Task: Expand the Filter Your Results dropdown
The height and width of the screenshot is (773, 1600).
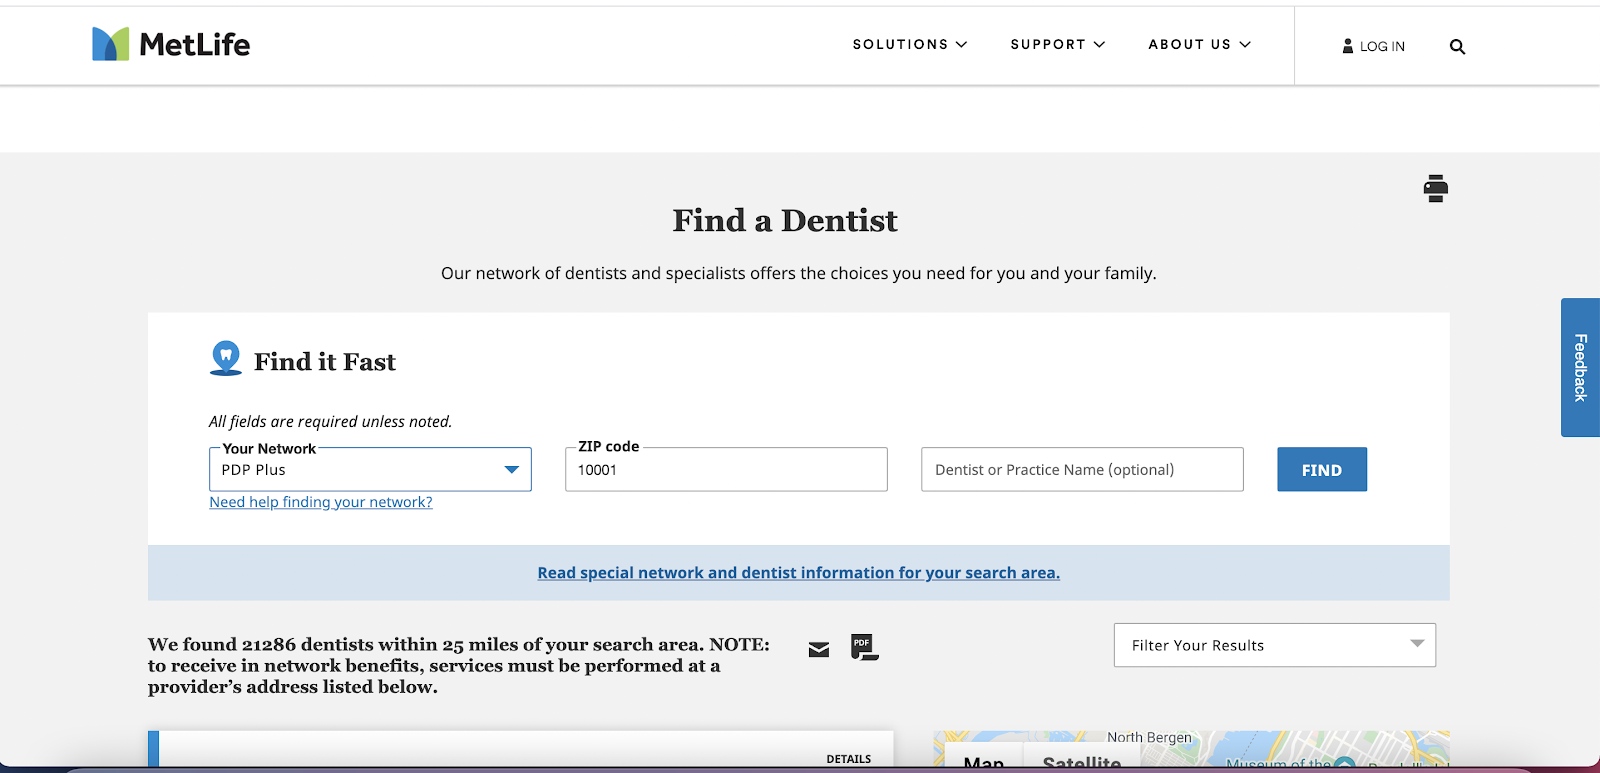Action: [1274, 645]
